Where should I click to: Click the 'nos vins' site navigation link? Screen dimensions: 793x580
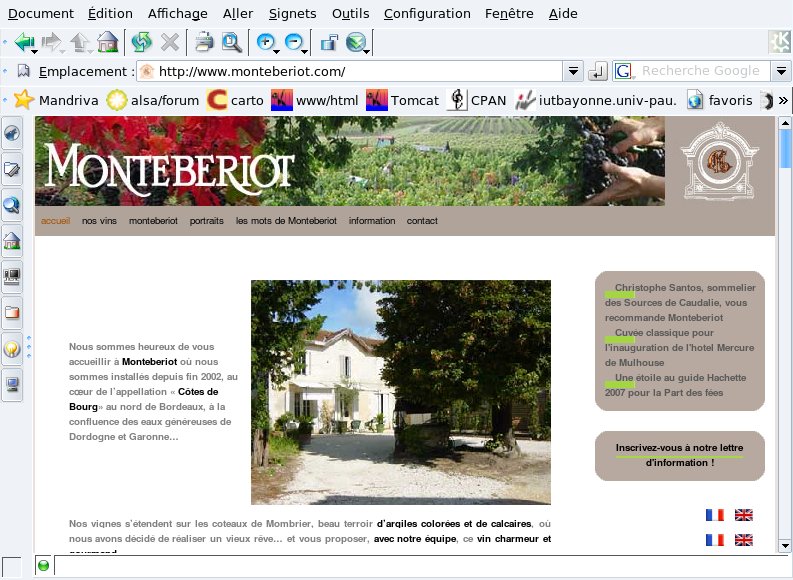pyautogui.click(x=99, y=221)
